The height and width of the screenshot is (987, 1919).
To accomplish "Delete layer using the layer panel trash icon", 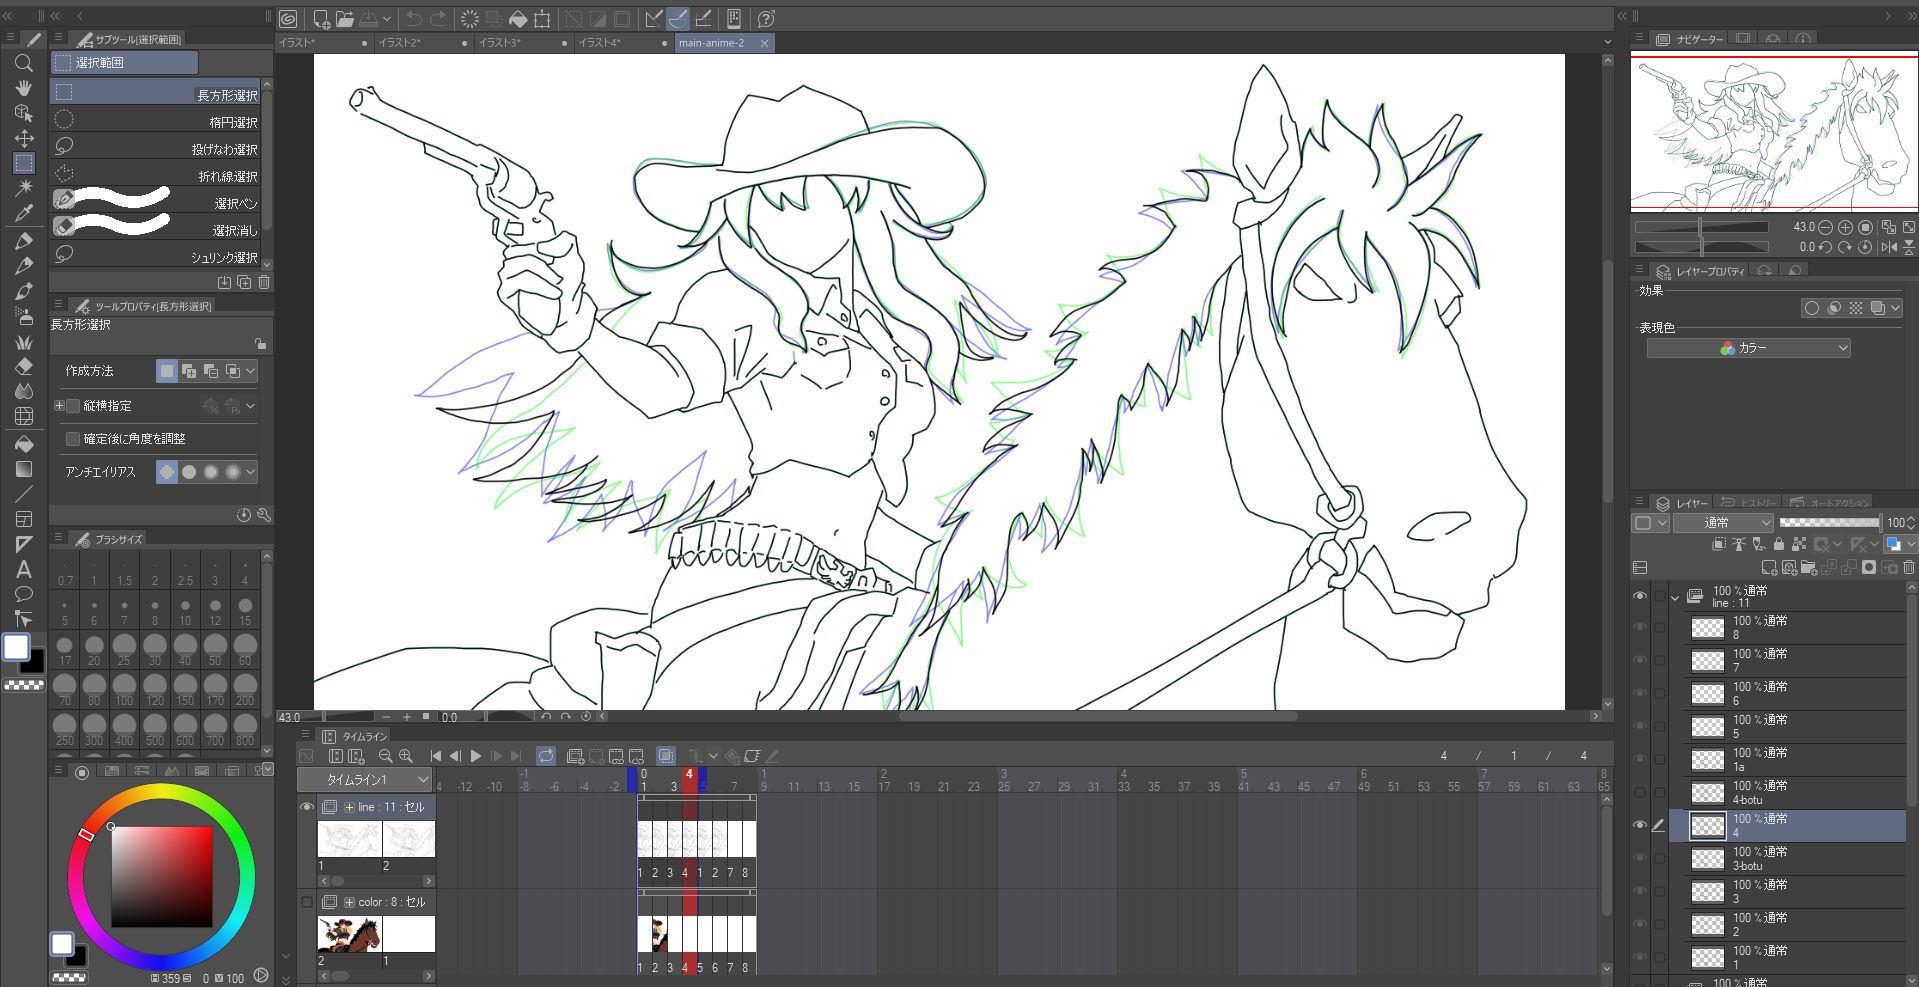I will tap(1908, 567).
